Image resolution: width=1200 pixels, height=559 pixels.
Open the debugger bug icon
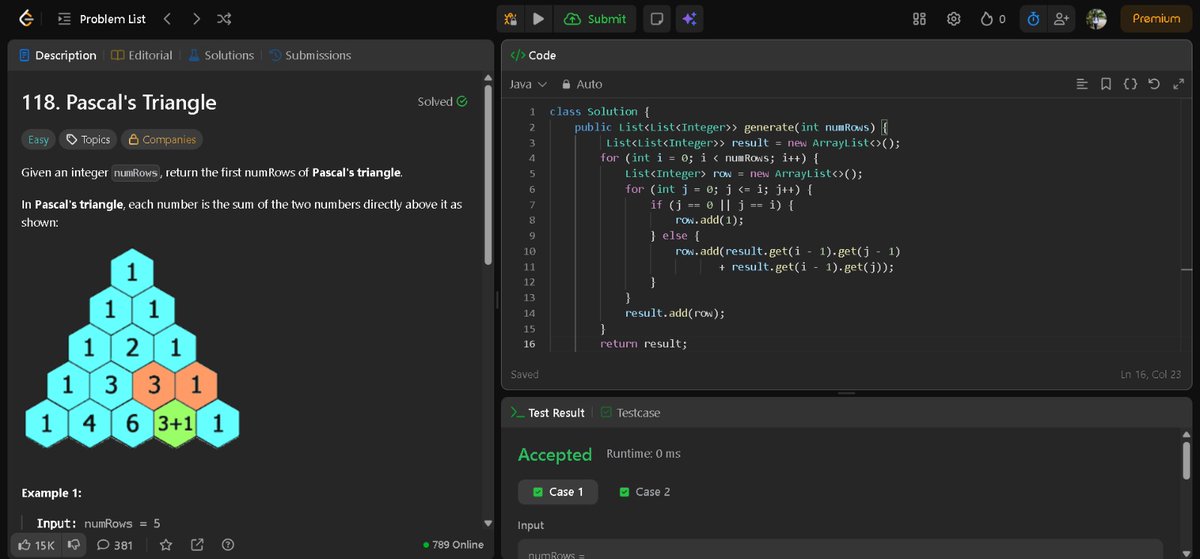pos(511,18)
